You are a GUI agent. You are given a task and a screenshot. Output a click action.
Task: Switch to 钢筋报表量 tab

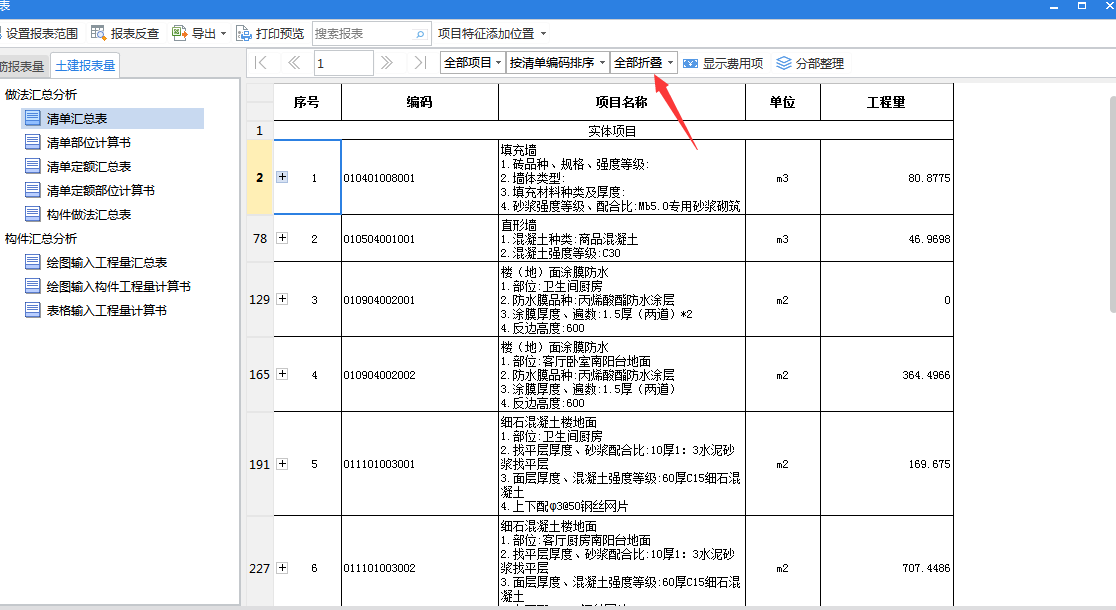[23, 66]
